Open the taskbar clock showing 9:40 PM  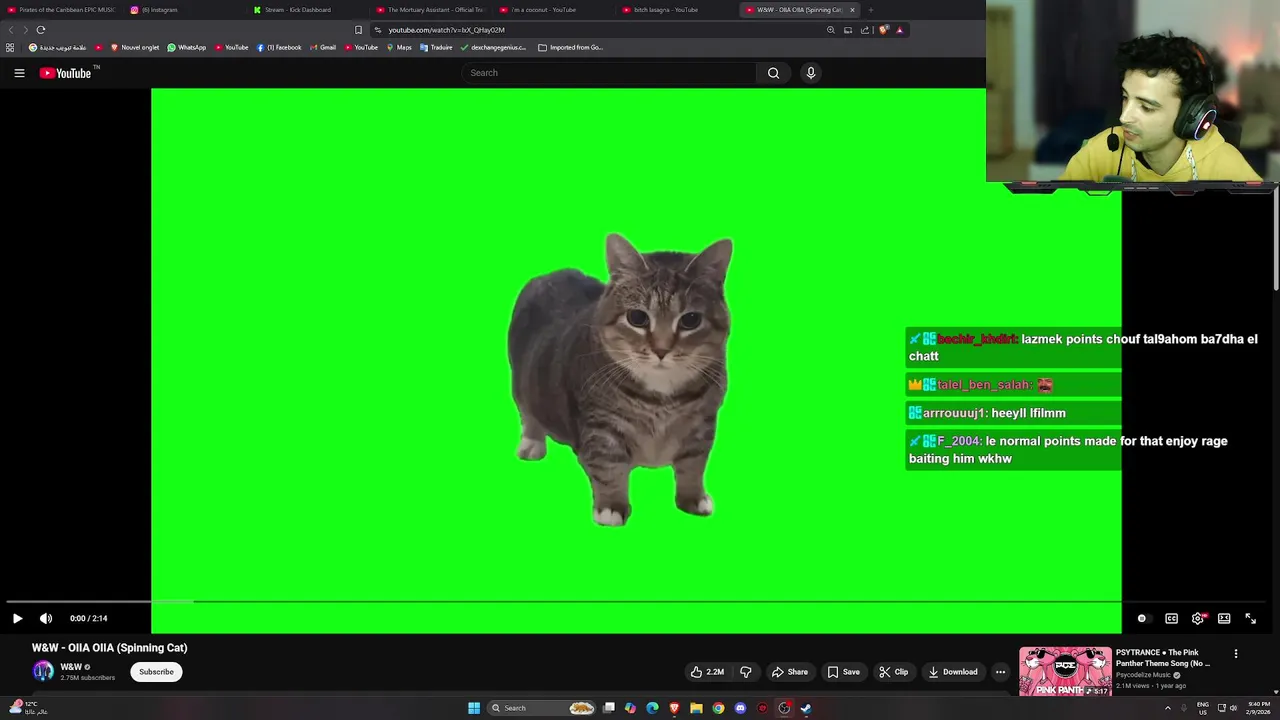(1259, 708)
